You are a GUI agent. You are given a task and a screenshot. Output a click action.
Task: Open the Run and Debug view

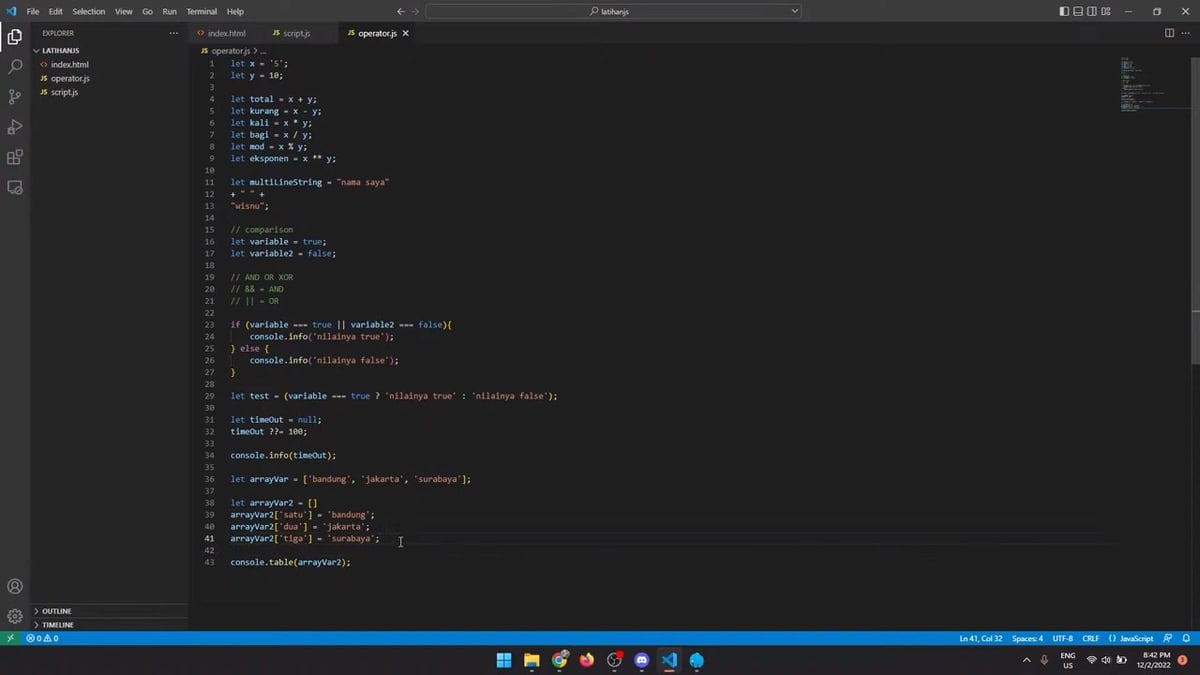[x=15, y=127]
